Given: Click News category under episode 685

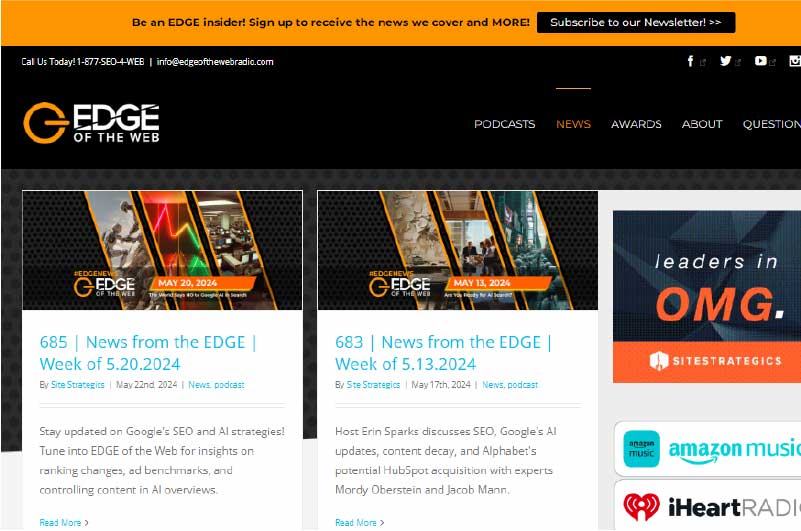Looking at the screenshot, I should 199,385.
